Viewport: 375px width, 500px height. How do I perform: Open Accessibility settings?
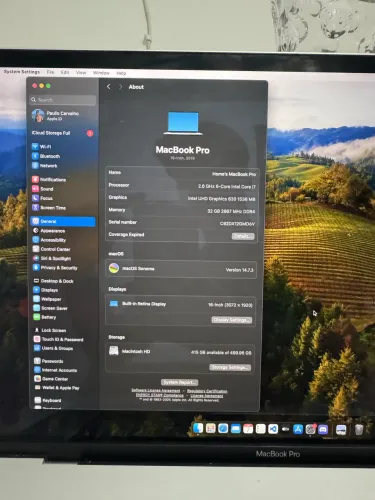pyautogui.click(x=49, y=240)
